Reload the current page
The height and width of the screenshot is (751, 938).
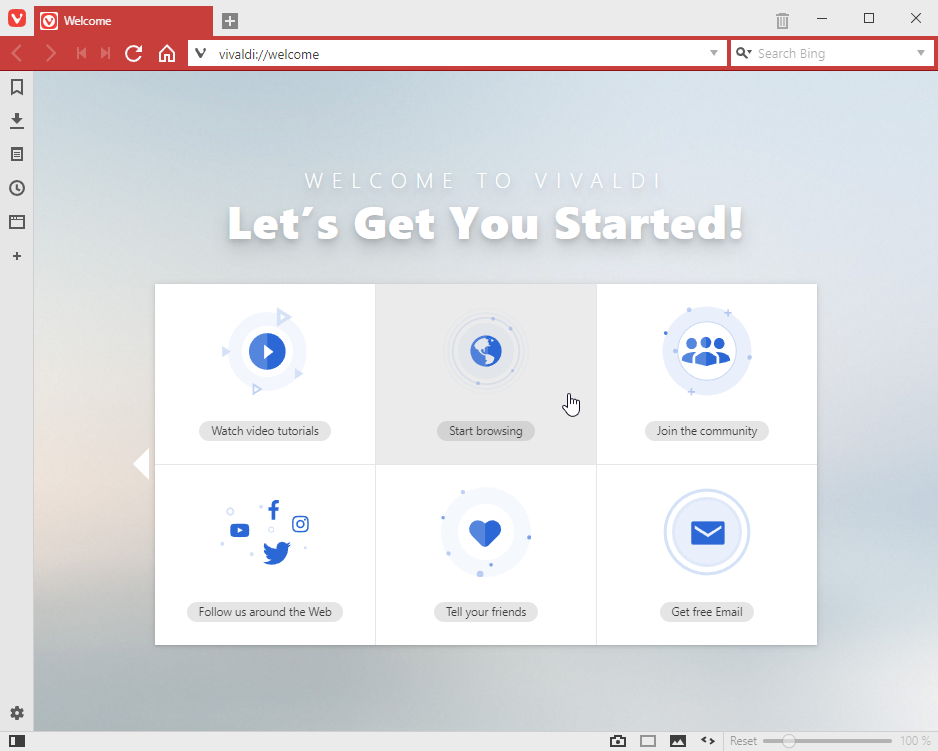133,53
